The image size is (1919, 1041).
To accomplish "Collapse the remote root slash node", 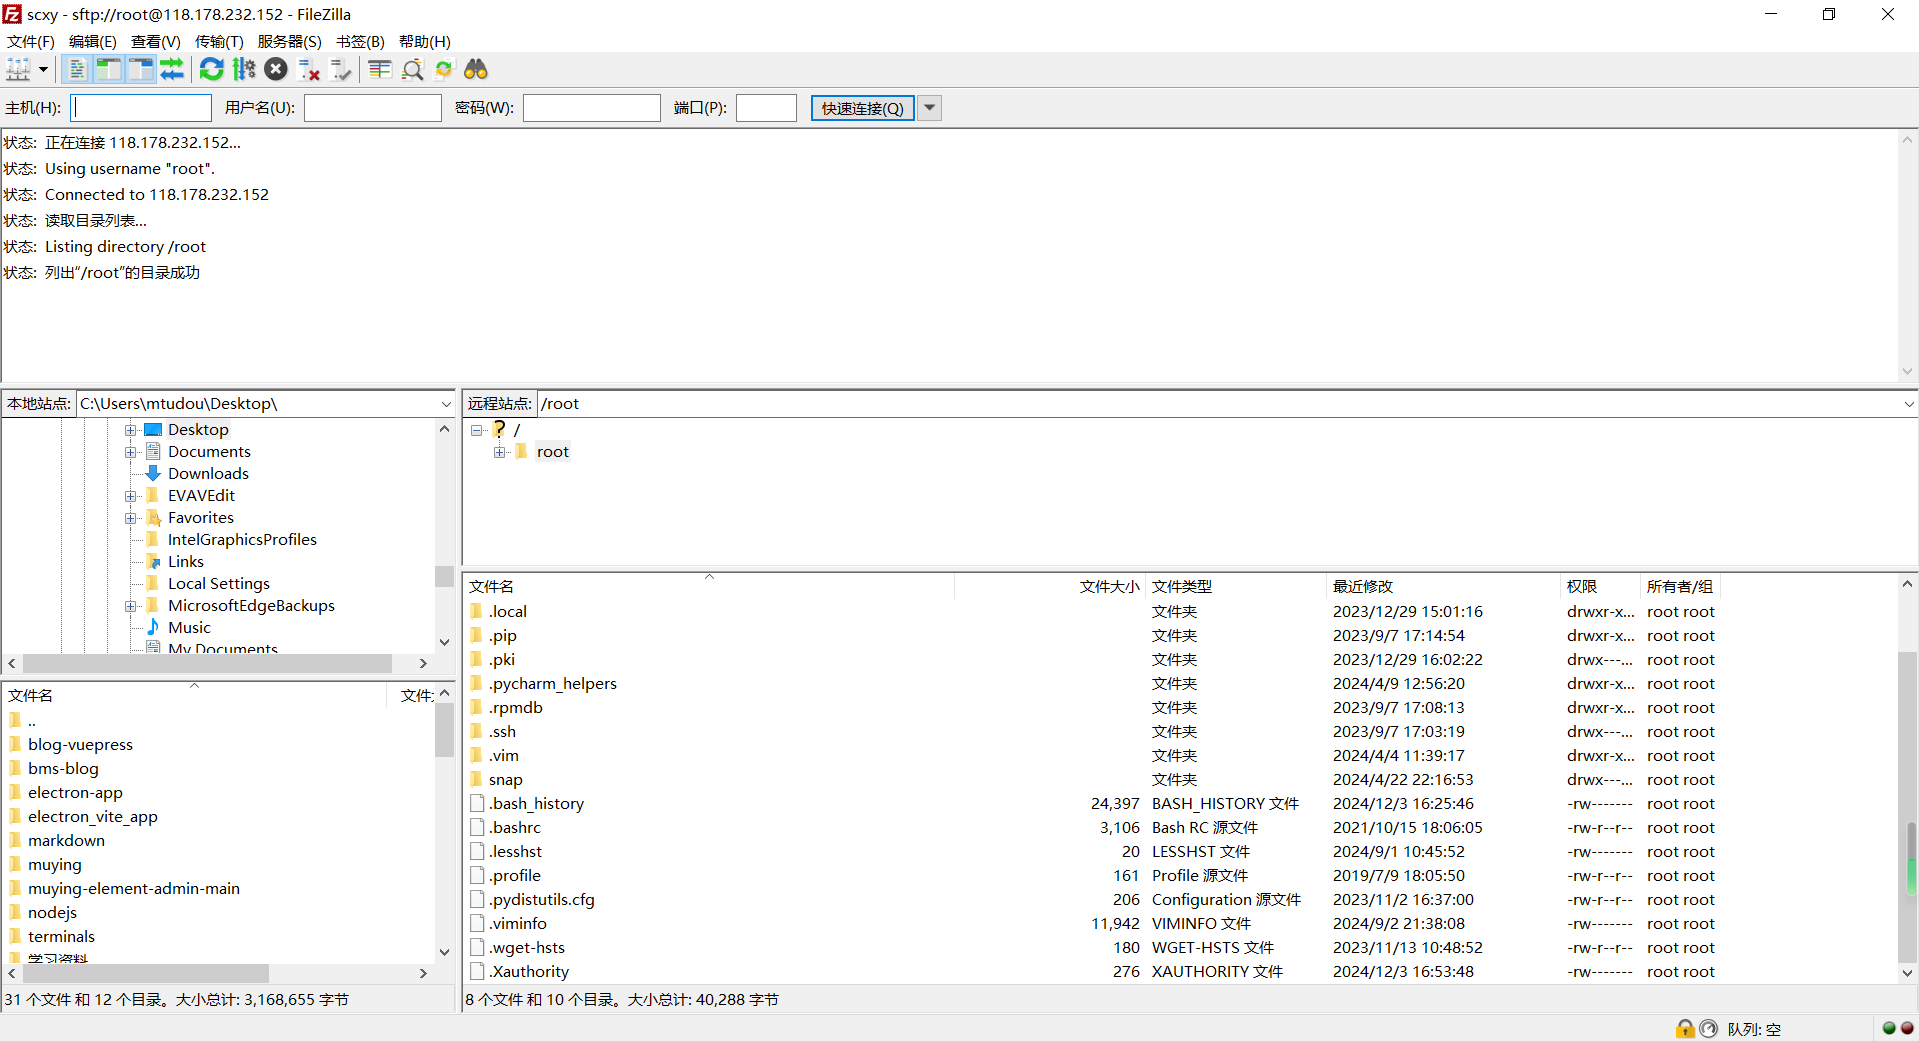I will point(476,430).
